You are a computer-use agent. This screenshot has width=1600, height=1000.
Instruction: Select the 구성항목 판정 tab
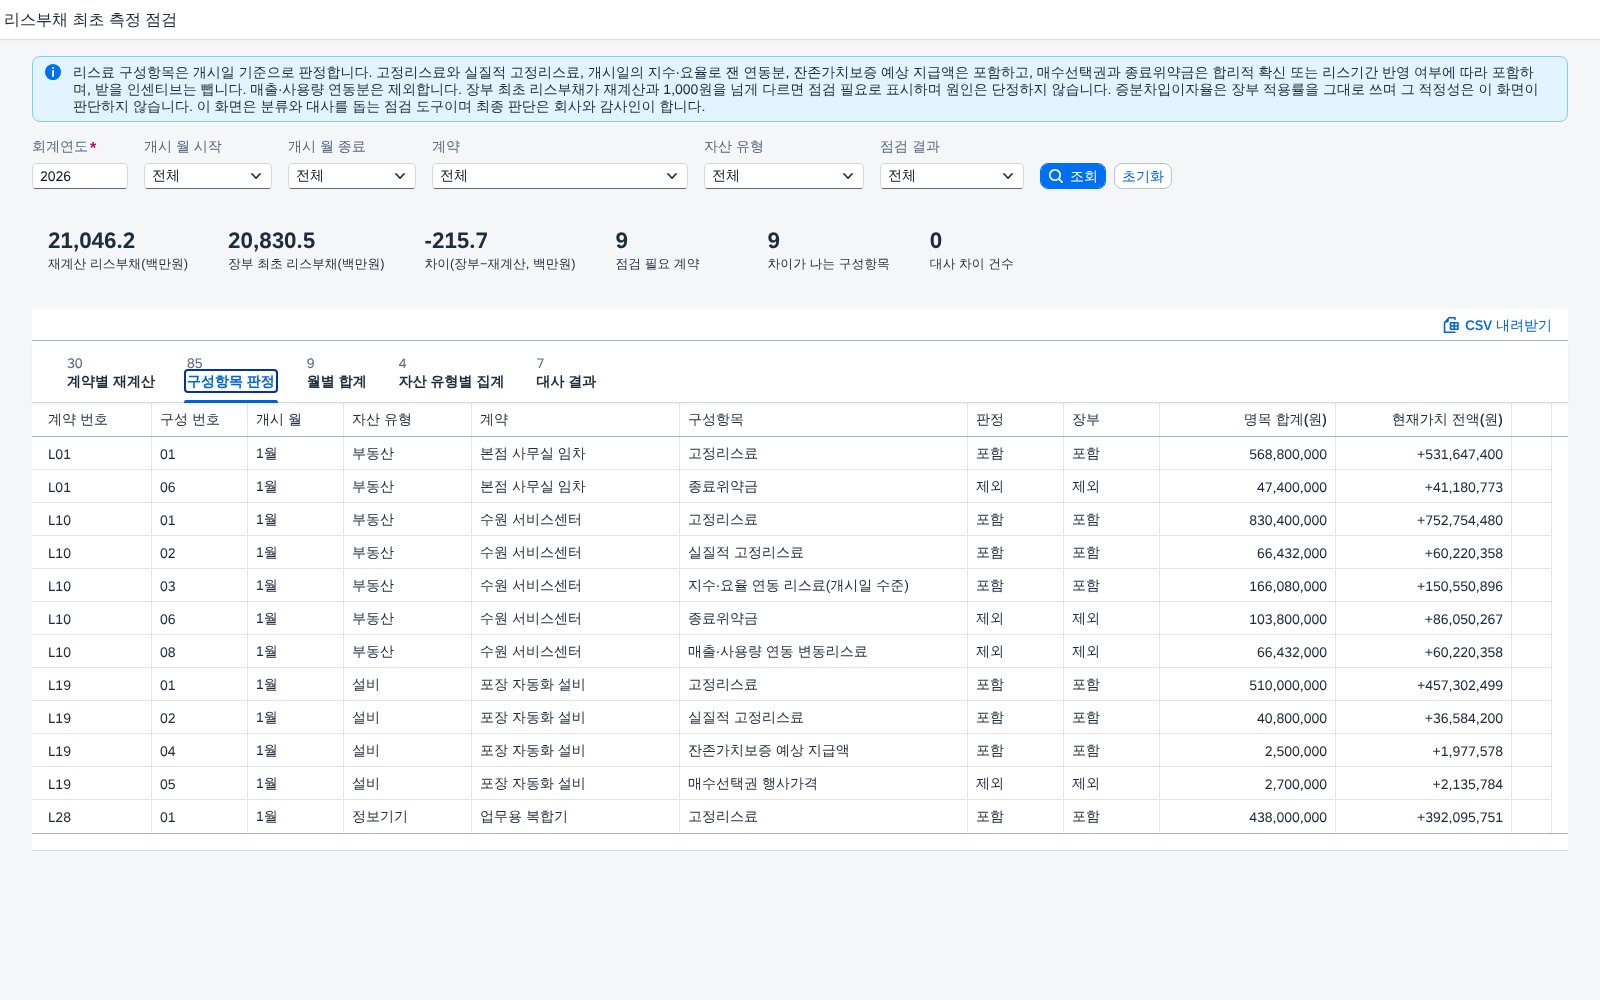point(231,381)
